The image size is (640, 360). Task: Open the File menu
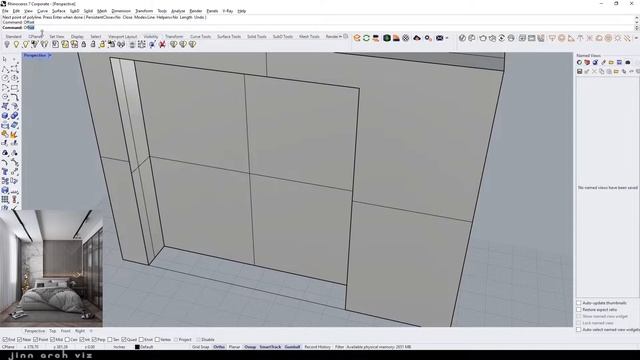point(5,11)
